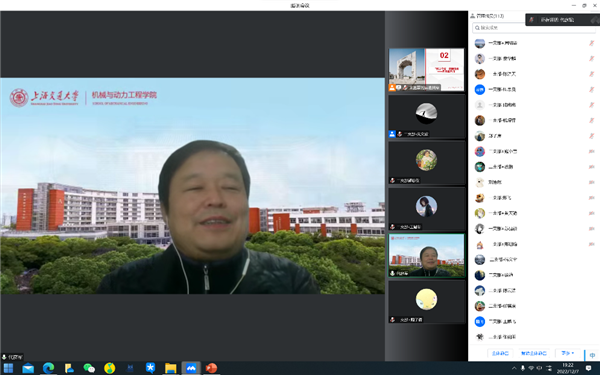Open the dark cat icon app in taskbar
Viewport: 600px width, 375px height.
click(x=130, y=368)
